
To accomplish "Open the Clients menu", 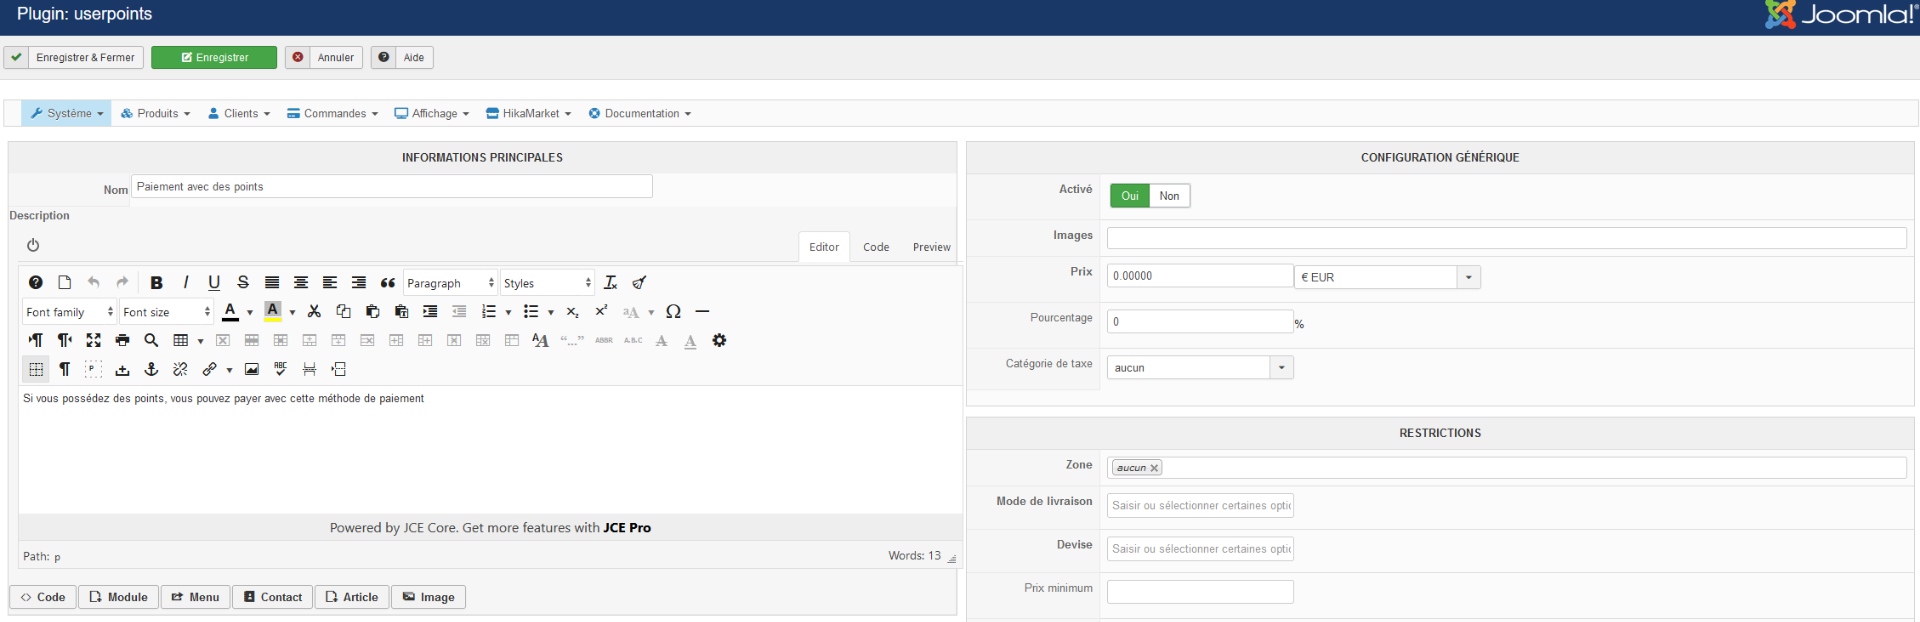I will coord(239,113).
